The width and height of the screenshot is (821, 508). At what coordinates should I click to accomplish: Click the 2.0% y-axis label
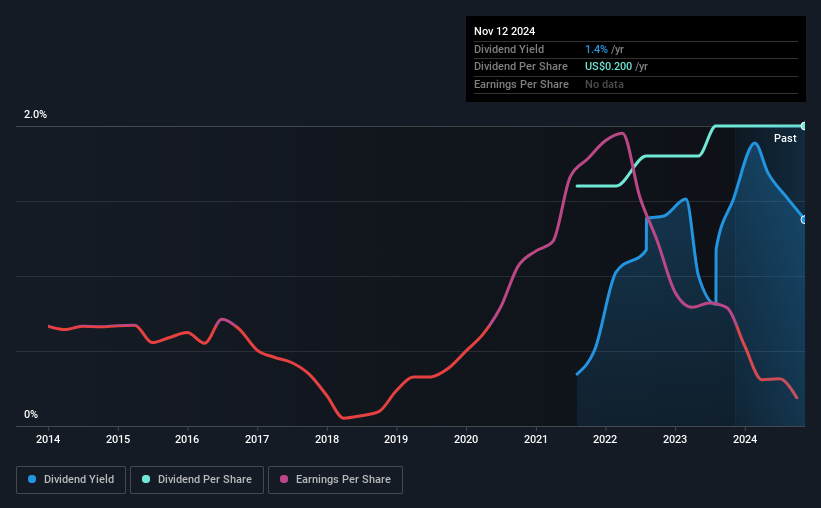35,115
